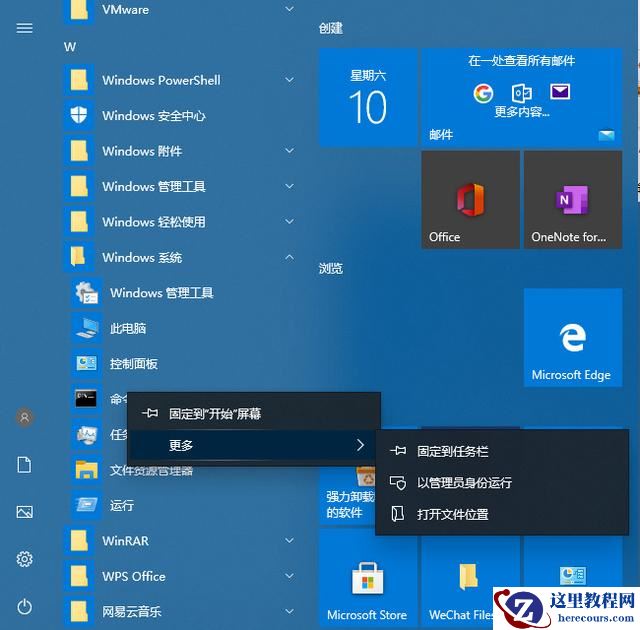Open the 此电脑 label

(128, 328)
